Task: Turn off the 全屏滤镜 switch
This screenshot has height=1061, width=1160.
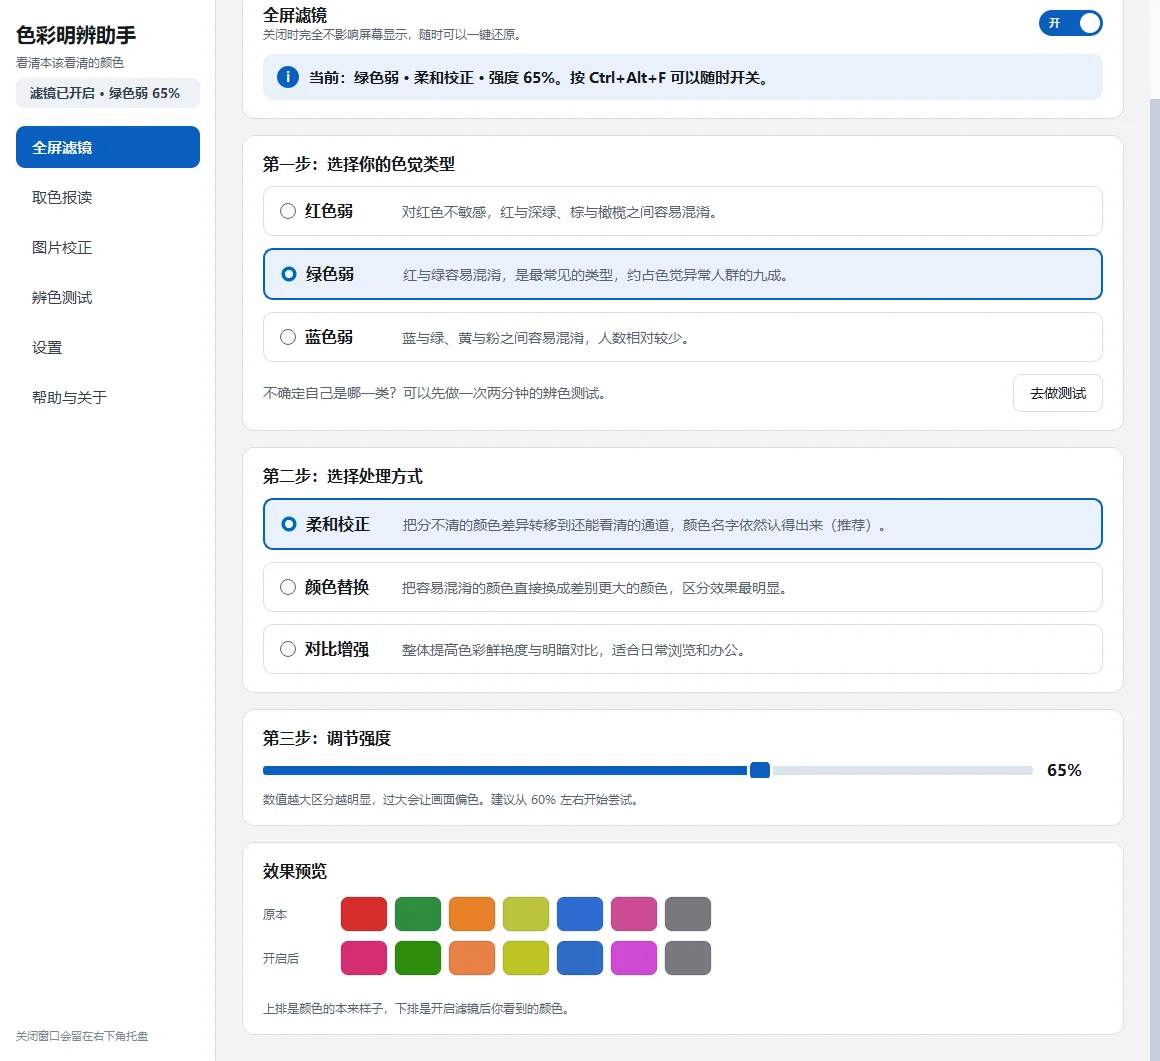Action: (1070, 23)
